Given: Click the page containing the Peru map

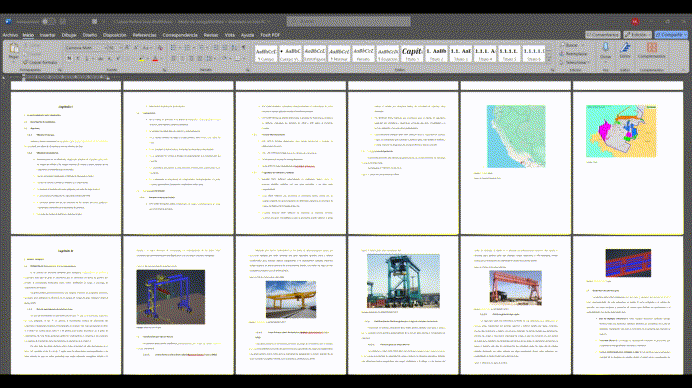Looking at the screenshot, I should 515,162.
